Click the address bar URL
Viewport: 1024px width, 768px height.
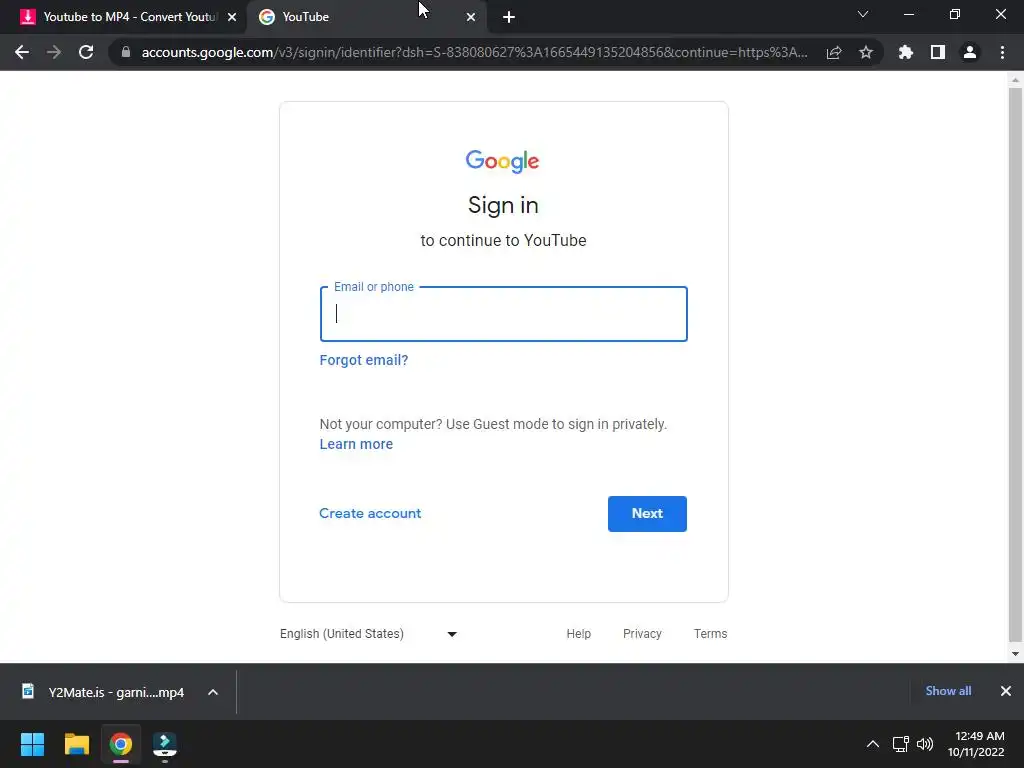(x=474, y=52)
